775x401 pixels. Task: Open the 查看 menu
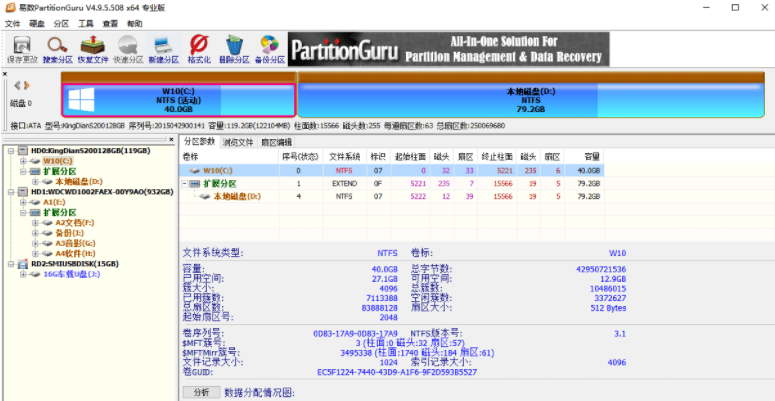pyautogui.click(x=110, y=23)
